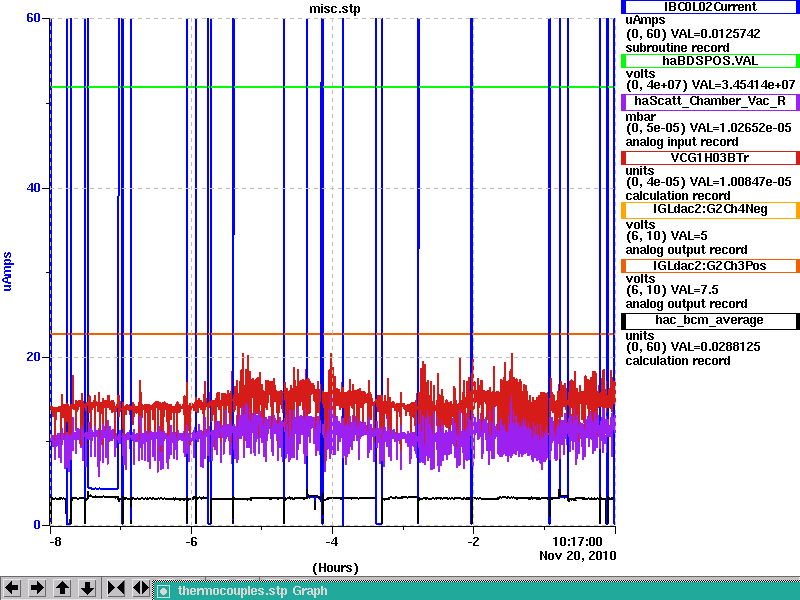This screenshot has height=600, width=800.
Task: Select the haBDSPOS.VAL legend label
Action: [710, 61]
